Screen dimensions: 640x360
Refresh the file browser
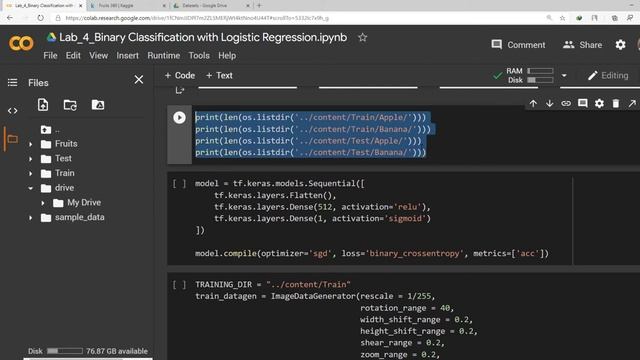(70, 105)
